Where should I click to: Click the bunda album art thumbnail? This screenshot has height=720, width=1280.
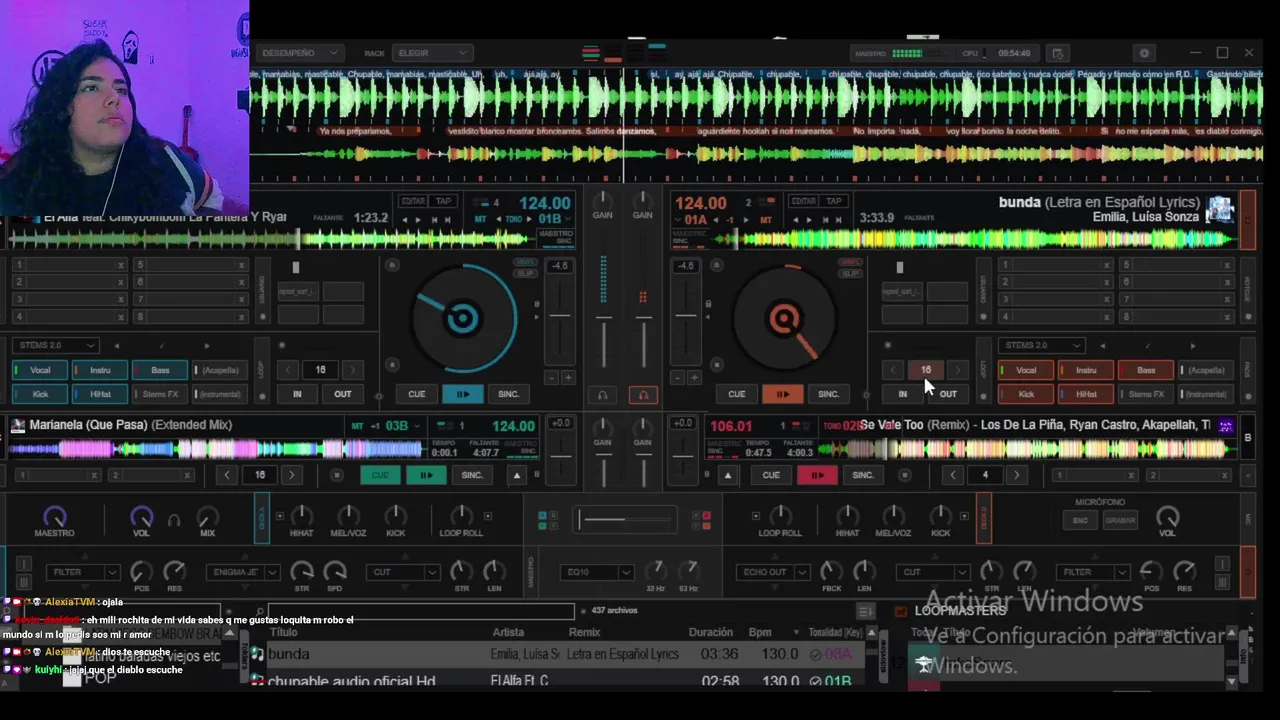coord(1219,209)
